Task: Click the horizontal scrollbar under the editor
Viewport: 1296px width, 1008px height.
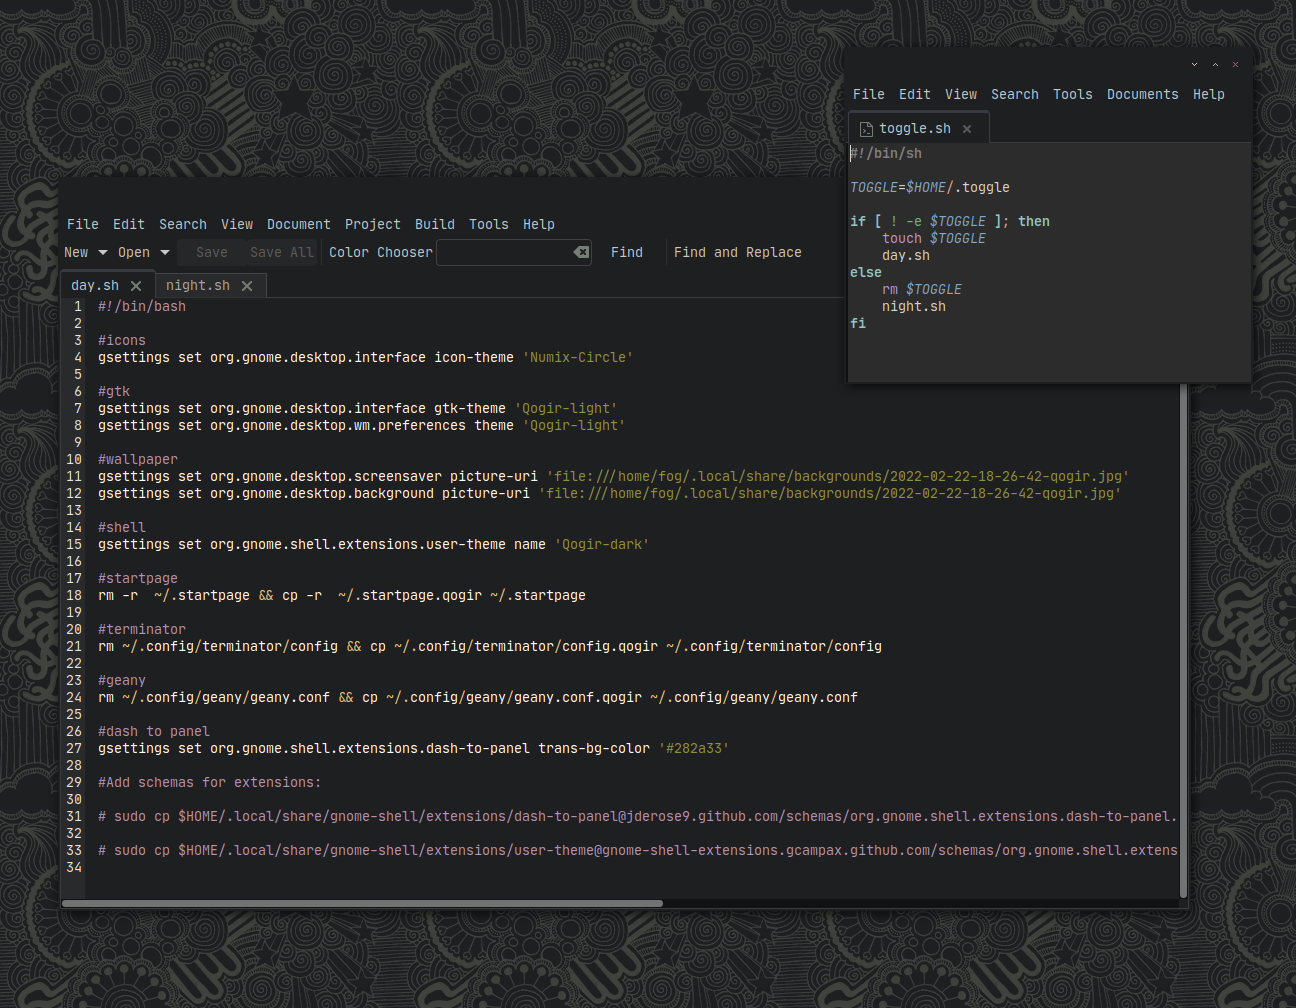Action: pyautogui.click(x=362, y=903)
